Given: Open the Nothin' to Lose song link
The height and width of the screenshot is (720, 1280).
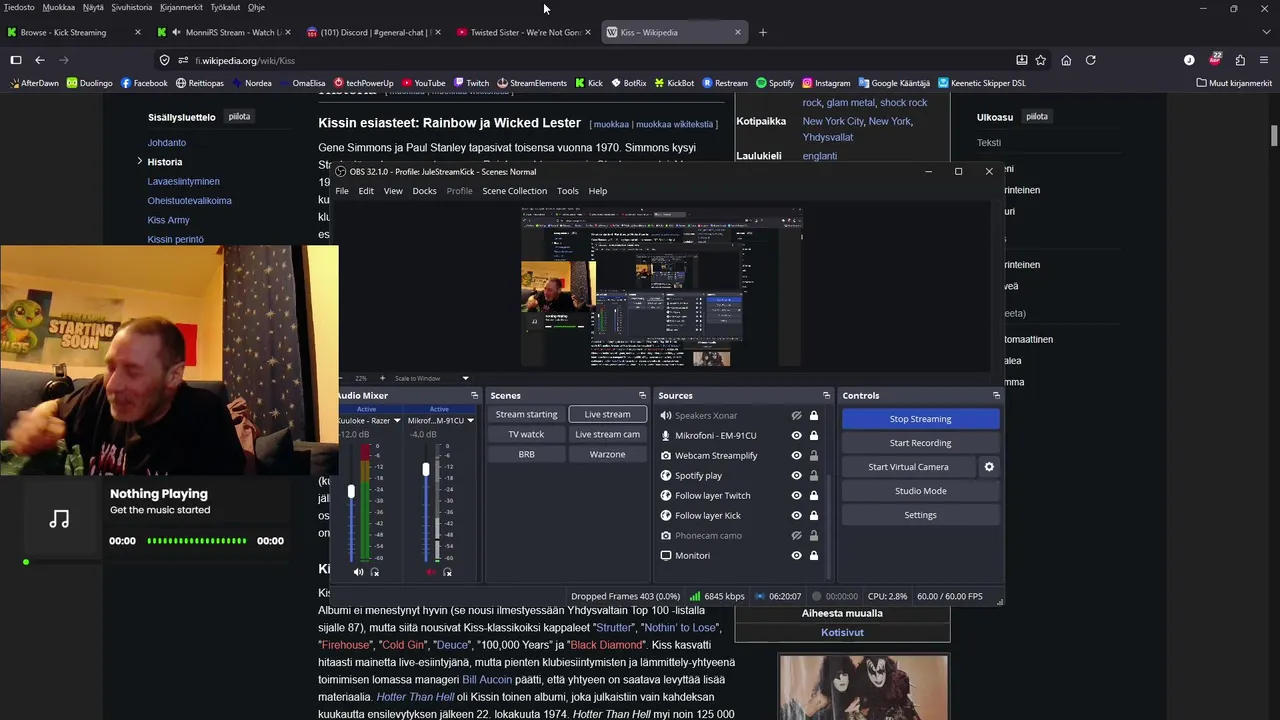Looking at the screenshot, I should [679, 628].
